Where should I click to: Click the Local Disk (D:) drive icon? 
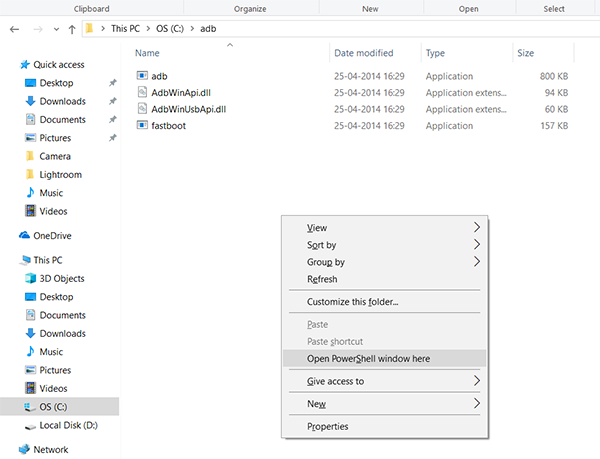click(30, 426)
